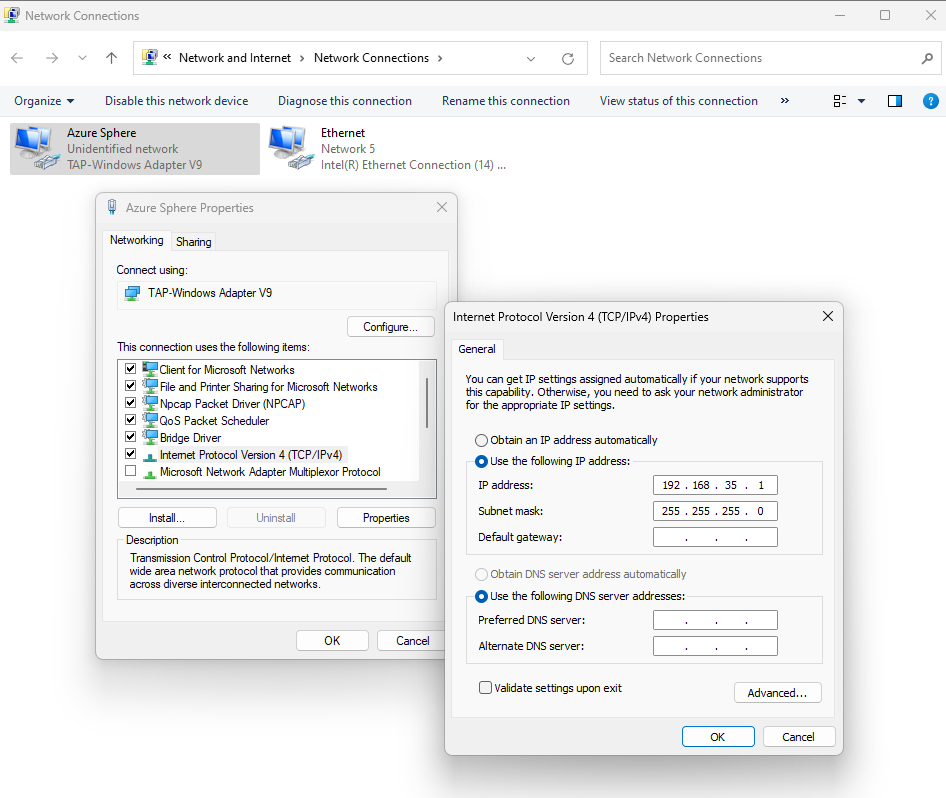Viewport: 946px width, 798px height.
Task: Open recent locations chevron beside forward arrow
Action: point(82,58)
